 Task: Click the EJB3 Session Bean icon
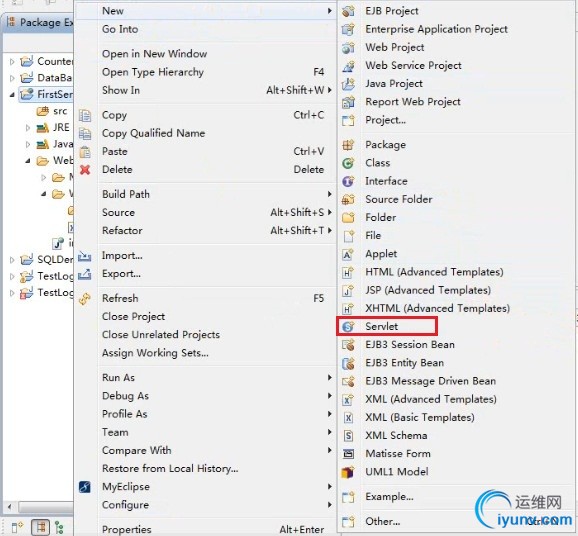348,345
